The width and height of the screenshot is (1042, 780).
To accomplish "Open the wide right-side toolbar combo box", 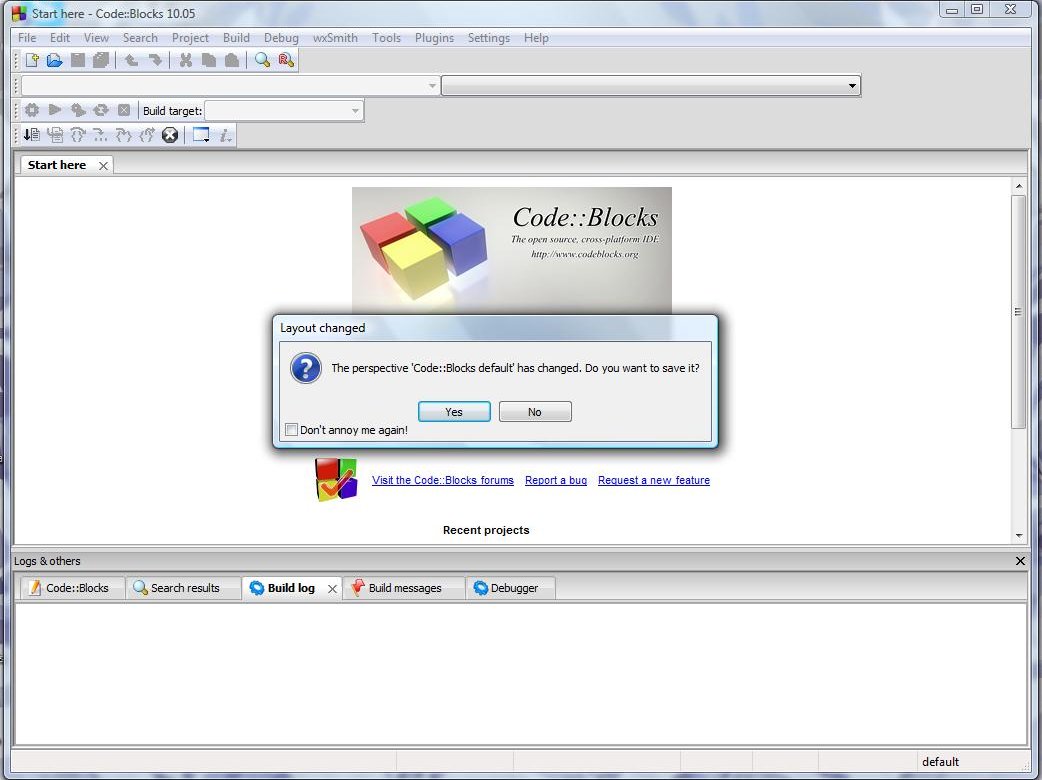I will point(852,86).
